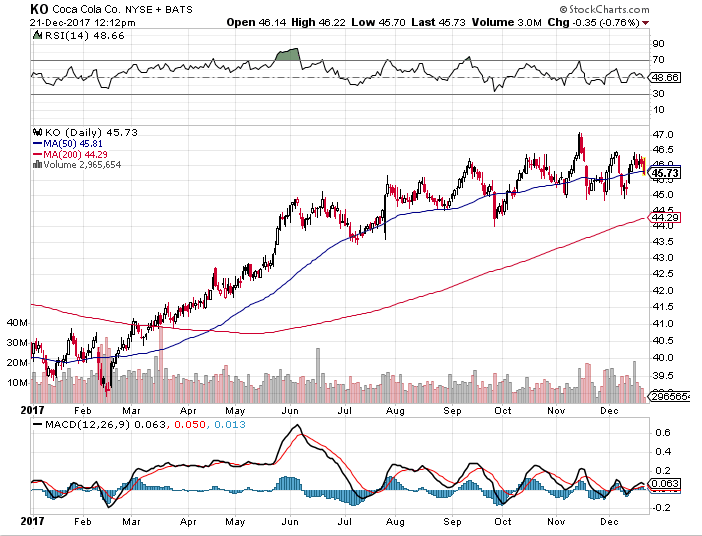Click the 48.66 RSI value axis label
This screenshot has height=536, width=702.
click(664, 76)
